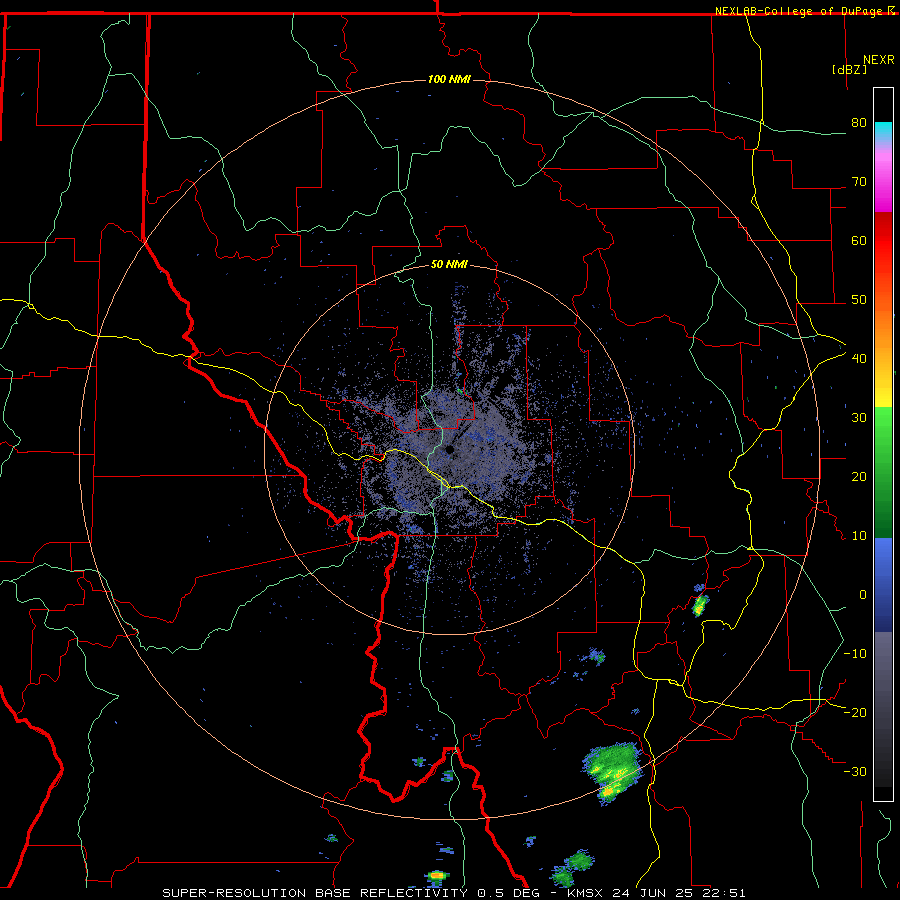Click the 24 JUN 25 date text
The height and width of the screenshot is (900, 900).
click(653, 893)
